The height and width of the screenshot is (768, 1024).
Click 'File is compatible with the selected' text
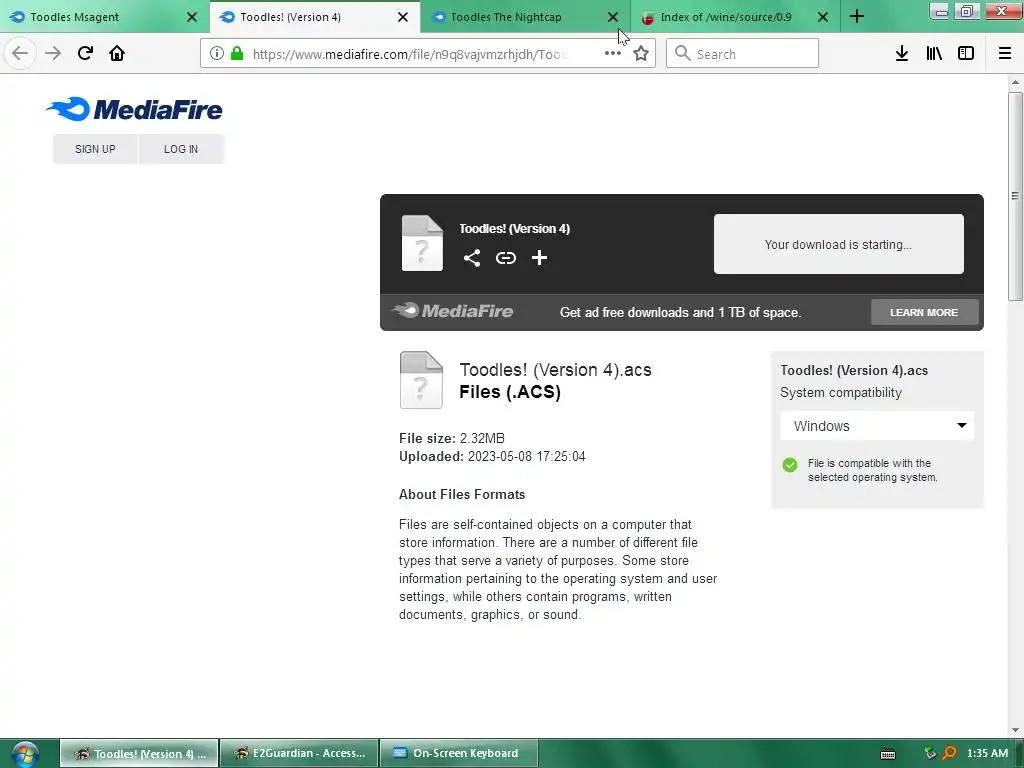tap(872, 470)
